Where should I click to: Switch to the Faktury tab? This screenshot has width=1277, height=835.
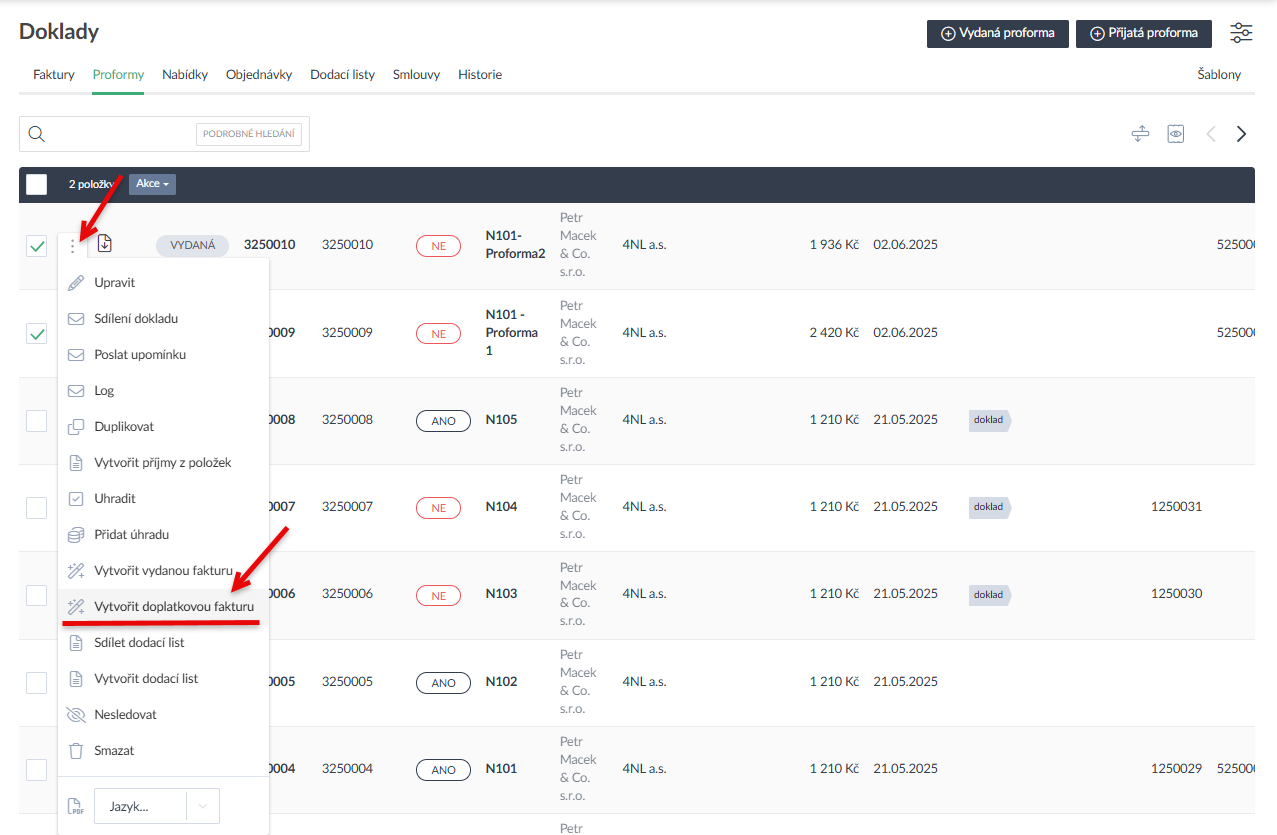click(54, 75)
